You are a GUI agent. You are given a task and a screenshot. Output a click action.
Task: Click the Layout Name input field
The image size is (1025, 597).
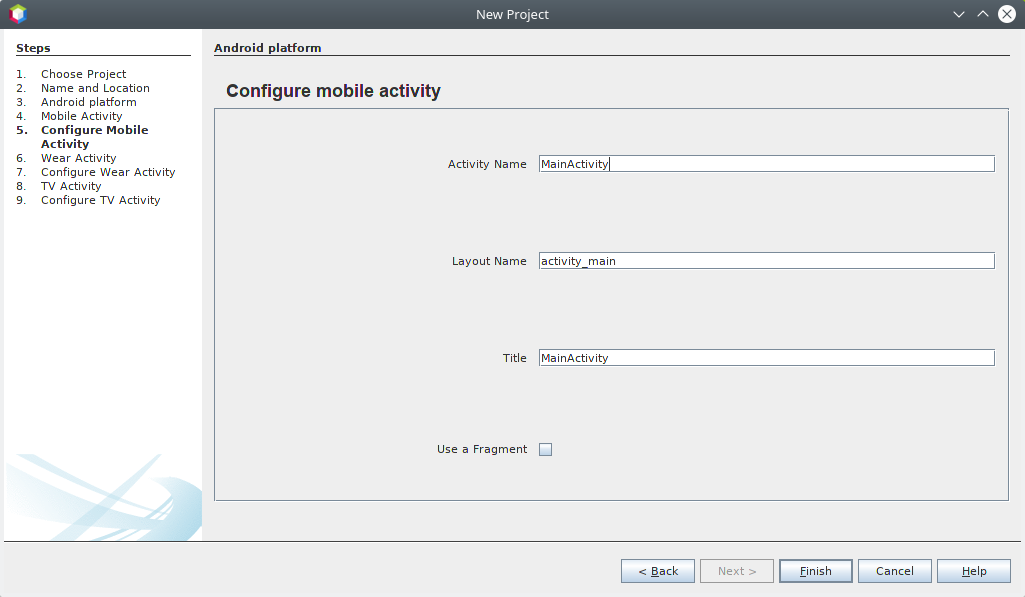coord(765,260)
